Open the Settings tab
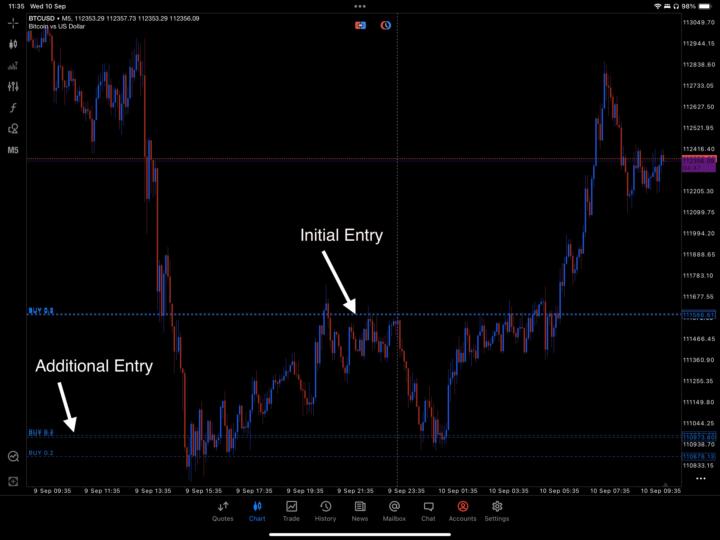Viewport: 720px width, 540px height. pos(497,511)
